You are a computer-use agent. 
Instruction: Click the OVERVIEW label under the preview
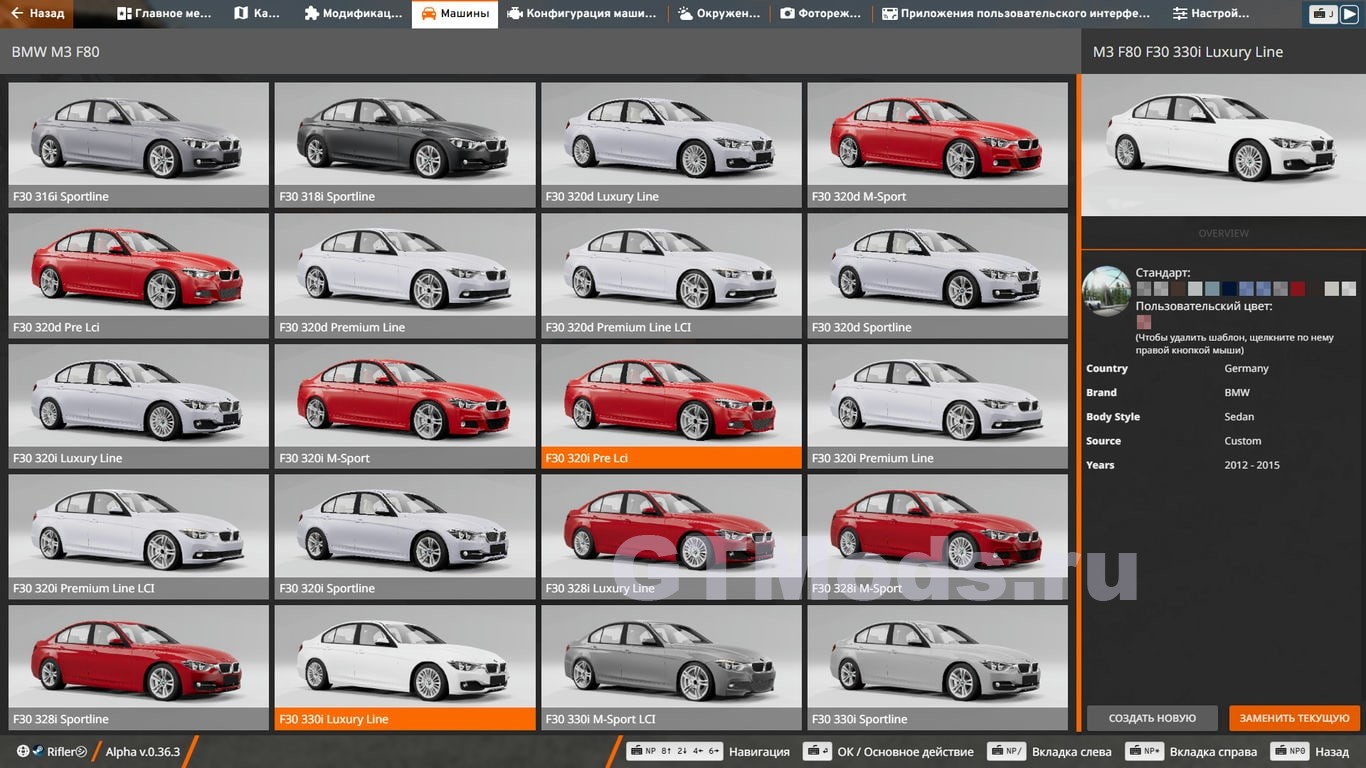(1223, 233)
